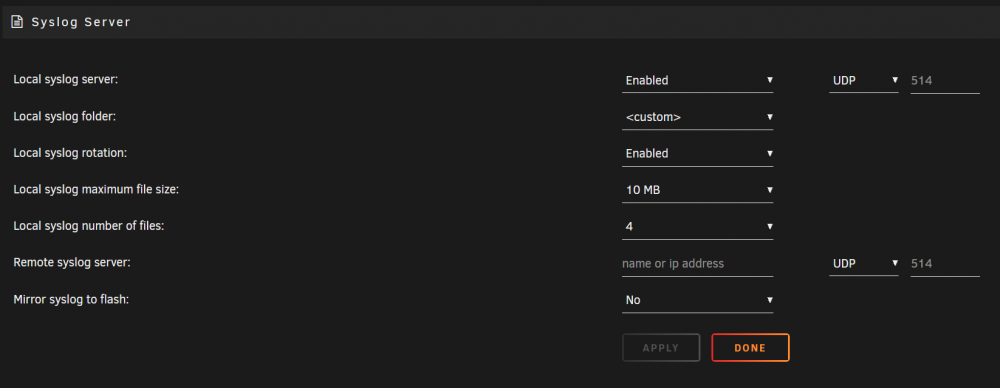Click the Syslog Server document icon
1000x388 pixels.
[17, 22]
